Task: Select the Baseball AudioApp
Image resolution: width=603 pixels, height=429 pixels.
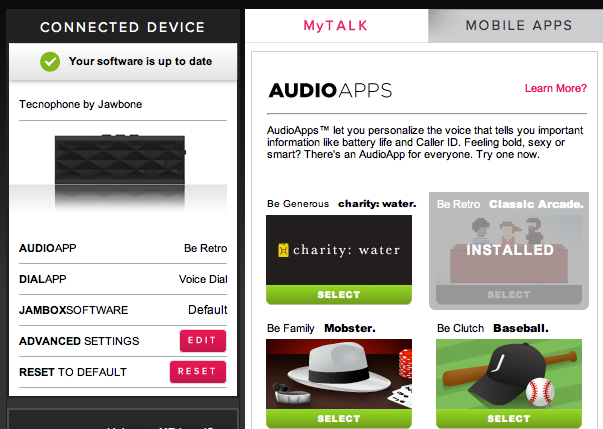Action: click(509, 418)
